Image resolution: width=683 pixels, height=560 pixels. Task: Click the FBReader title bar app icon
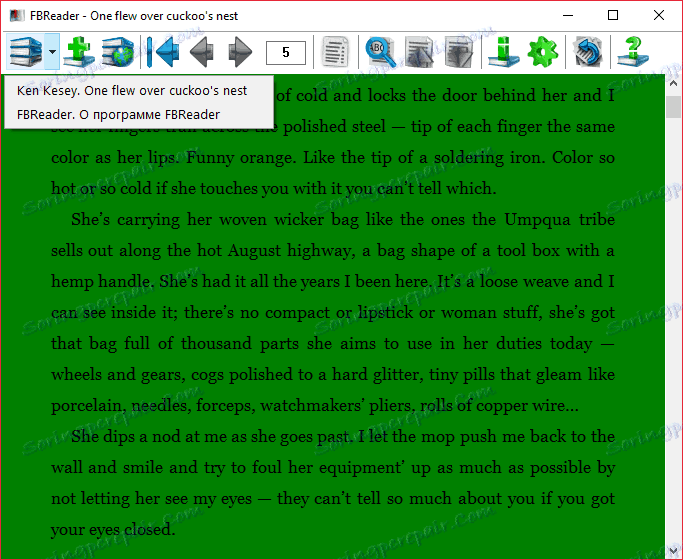coord(17,16)
